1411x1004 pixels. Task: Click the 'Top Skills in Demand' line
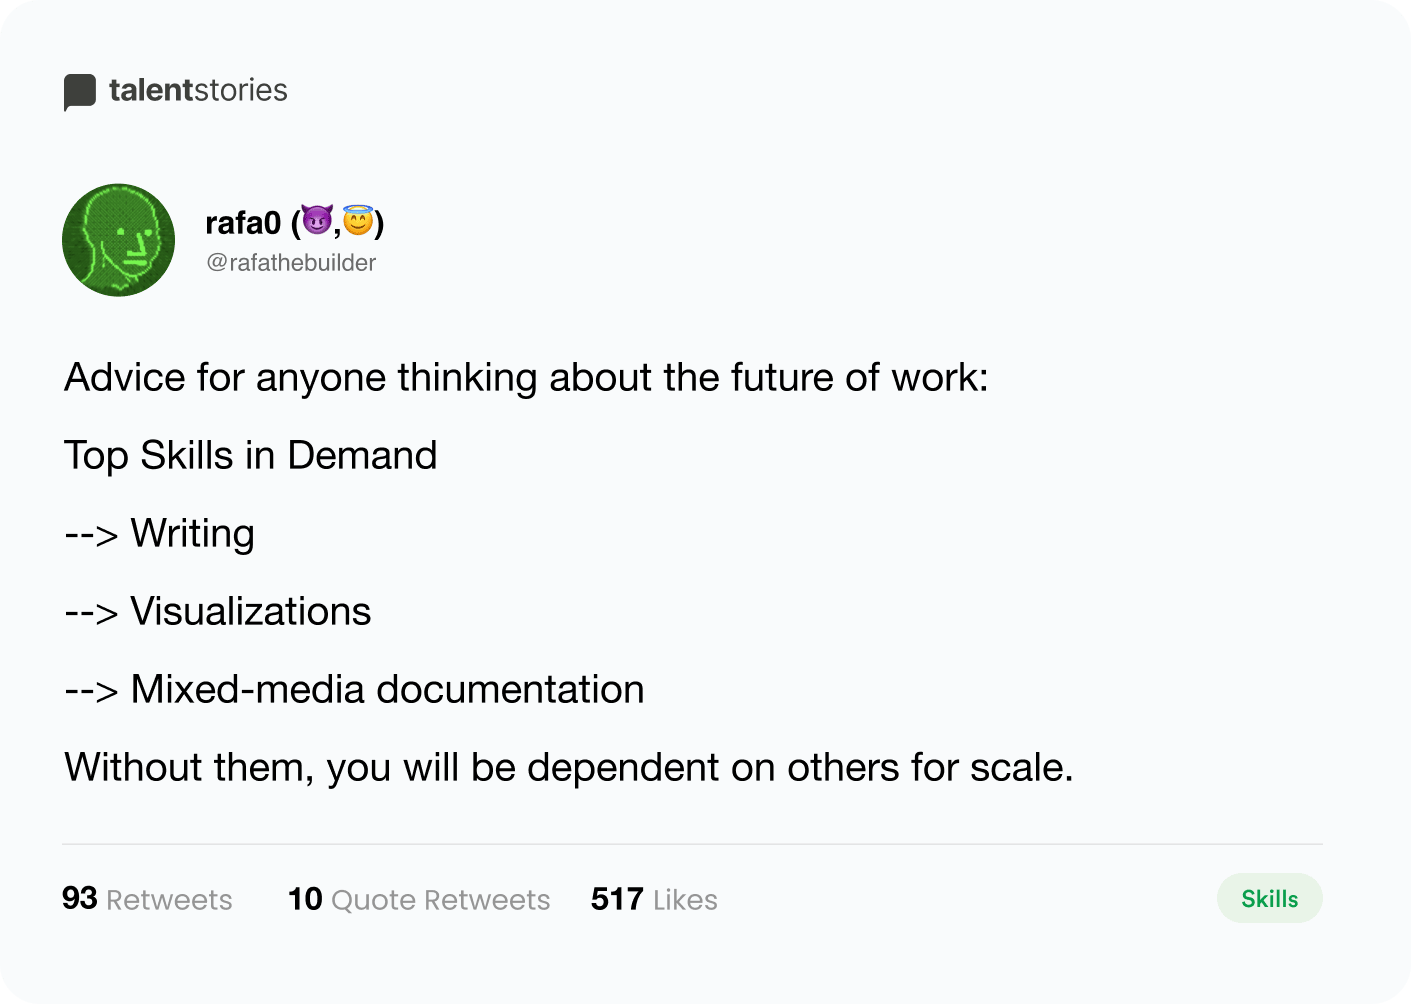coord(251,456)
